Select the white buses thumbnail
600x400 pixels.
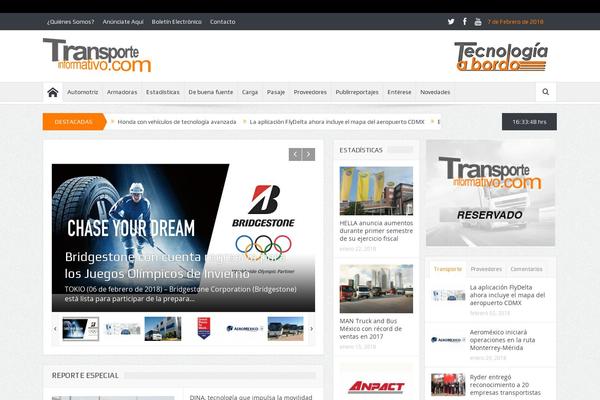click(285, 329)
